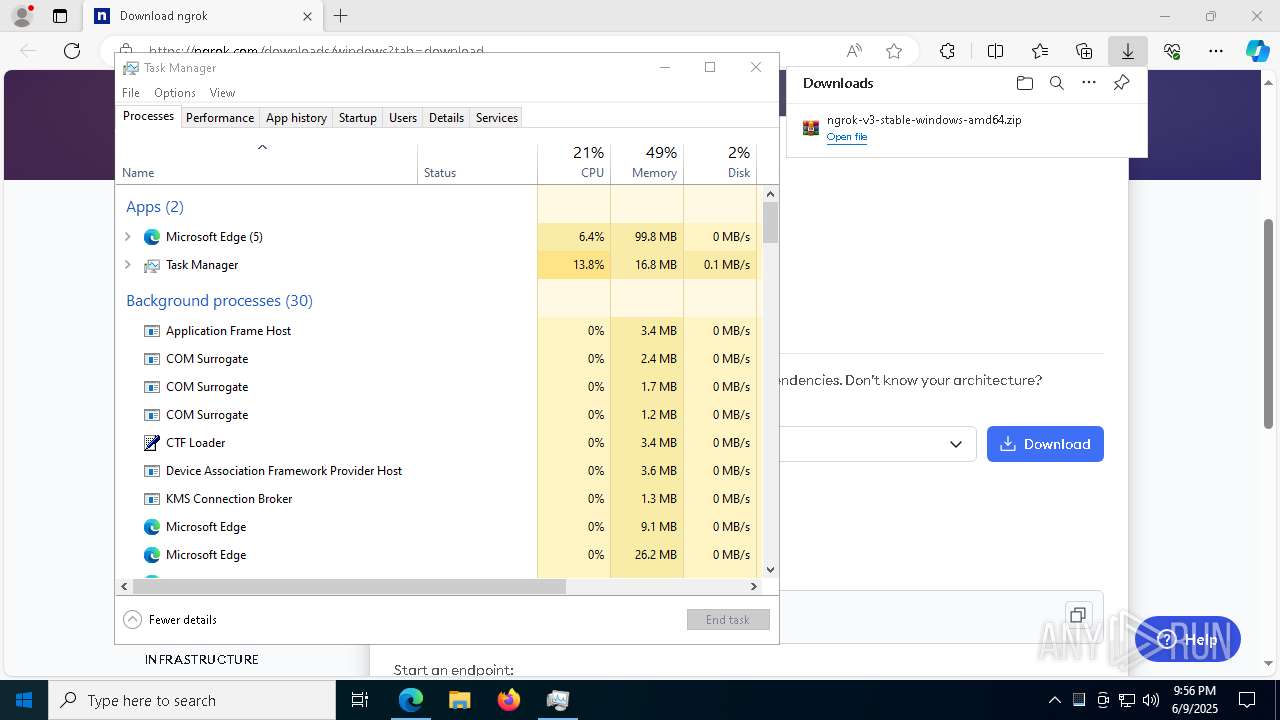Collapse to Fewer details view
Screen dimensions: 1280x720
coord(170,620)
